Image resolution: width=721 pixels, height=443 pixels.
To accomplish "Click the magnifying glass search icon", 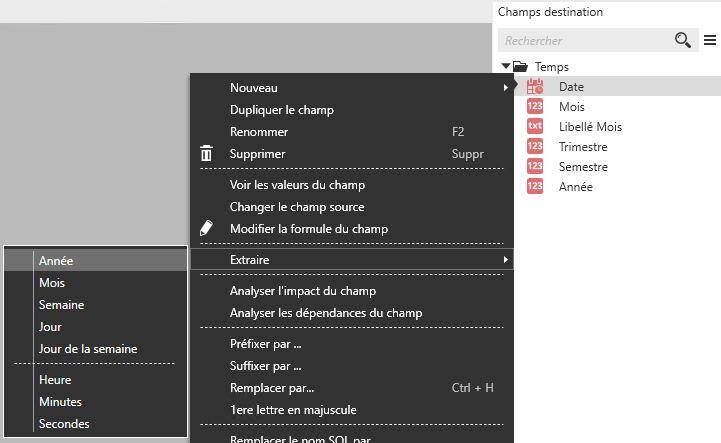I will 683,40.
